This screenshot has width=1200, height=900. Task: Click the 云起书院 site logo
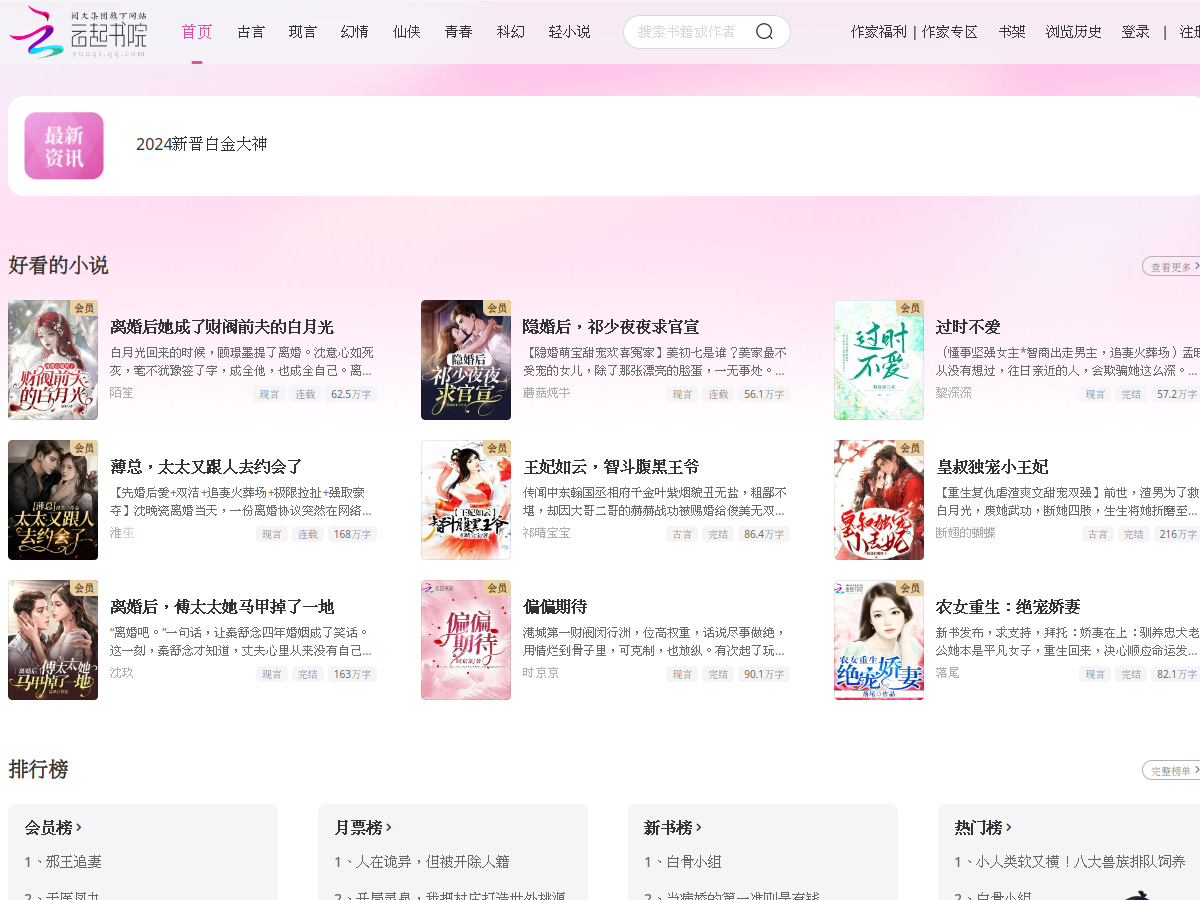click(x=78, y=32)
